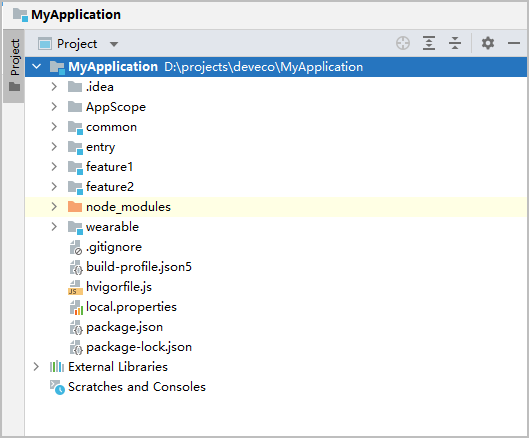This screenshot has width=529, height=438.
Task: Open the Project panel gear settings
Action: [x=488, y=43]
